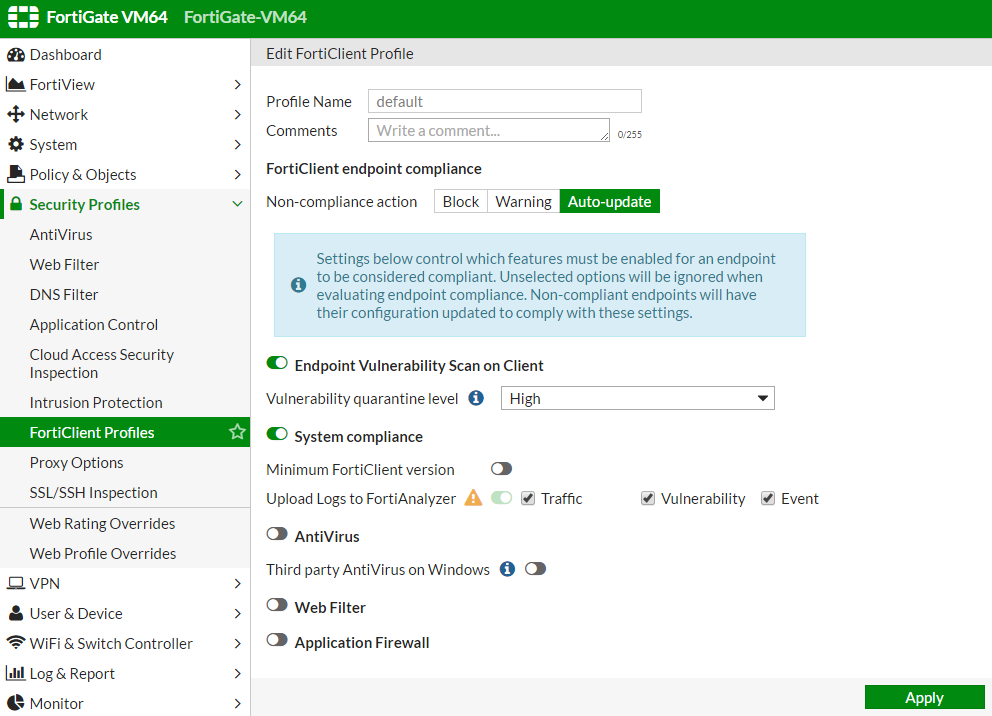Uncheck the Traffic logs checkbox
Screen dimensions: 992x716
tap(527, 498)
